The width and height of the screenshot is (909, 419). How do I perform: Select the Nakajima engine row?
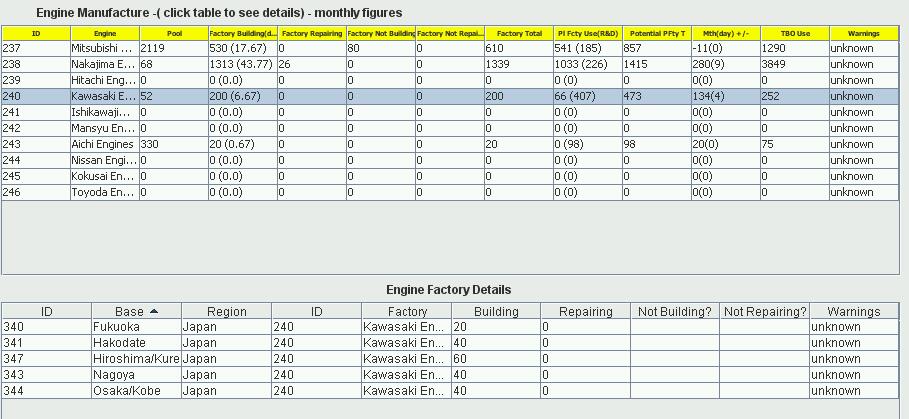(104, 64)
